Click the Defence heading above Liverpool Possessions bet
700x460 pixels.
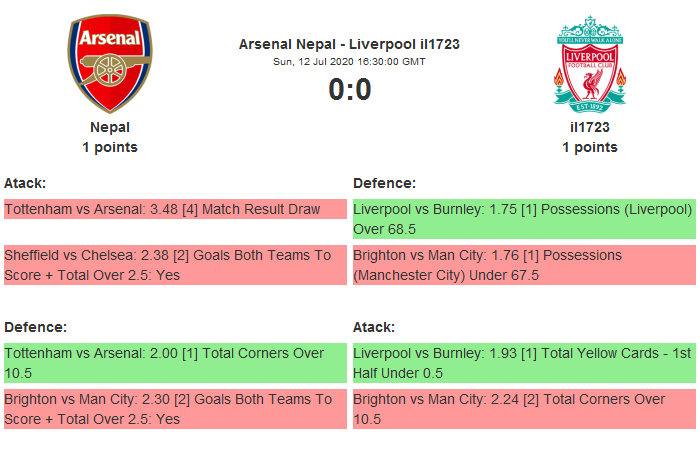pyautogui.click(x=384, y=183)
